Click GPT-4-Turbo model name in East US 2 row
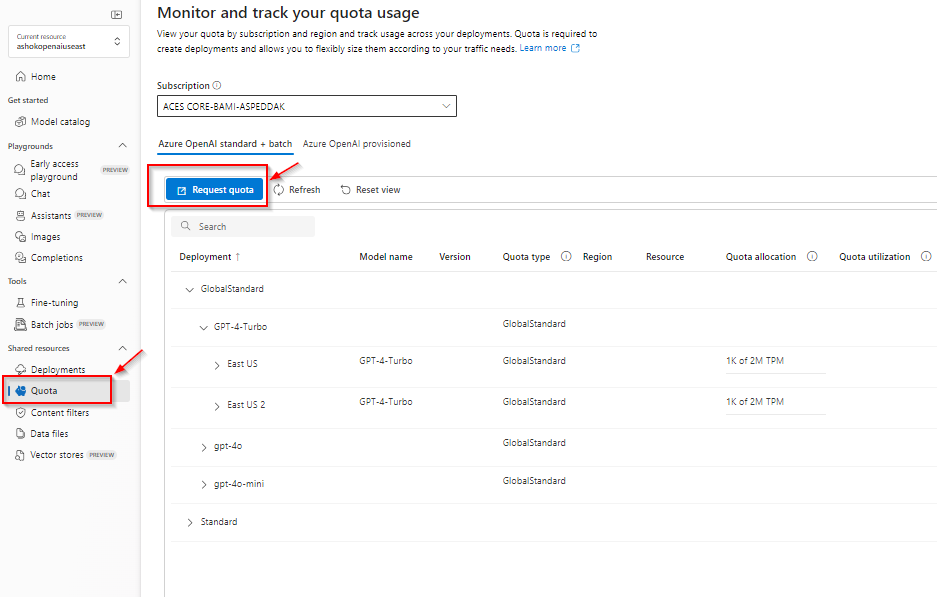Viewport: 937px width, 597px height. [x=386, y=402]
